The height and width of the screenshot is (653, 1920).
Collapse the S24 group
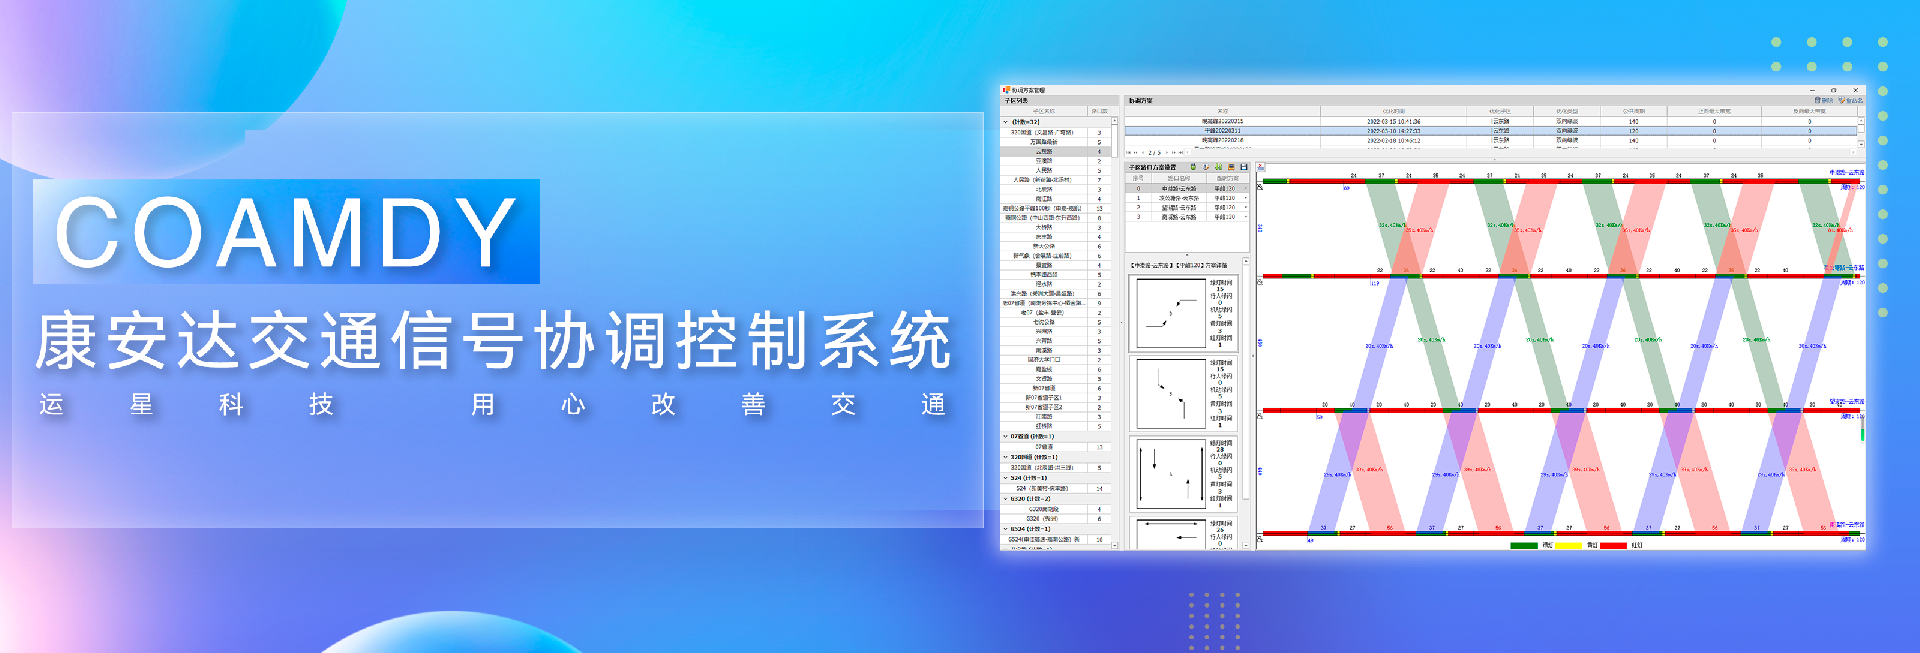pyautogui.click(x=1005, y=478)
